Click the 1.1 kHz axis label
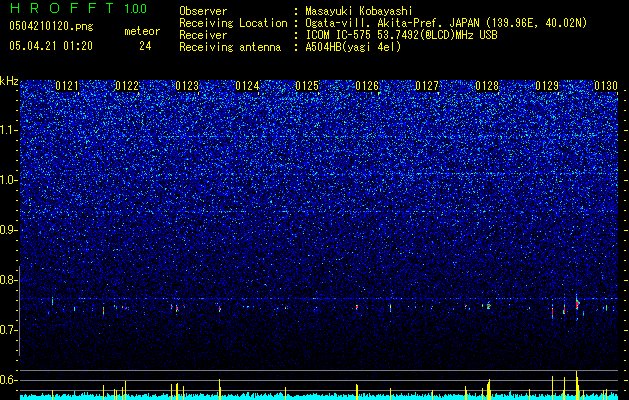Viewport: 629px width, 400px height. (9, 130)
